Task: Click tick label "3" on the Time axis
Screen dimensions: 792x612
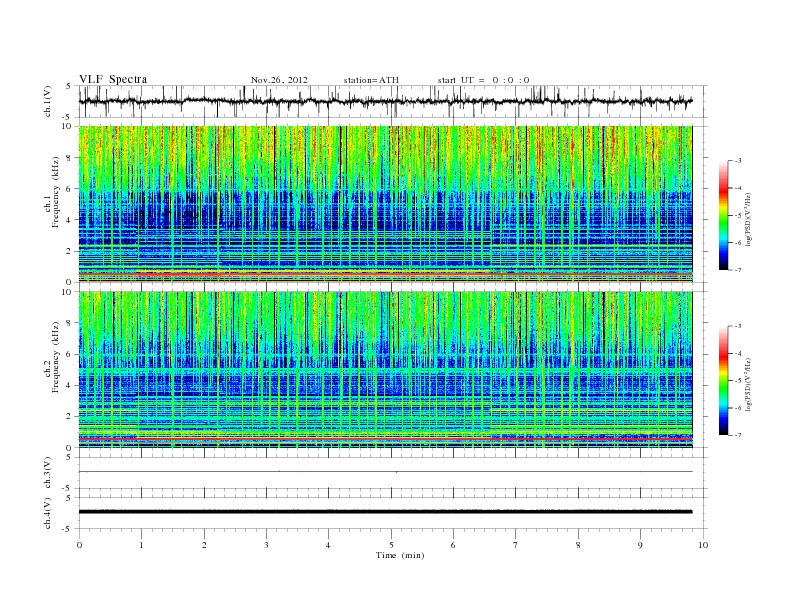Action: tap(266, 545)
